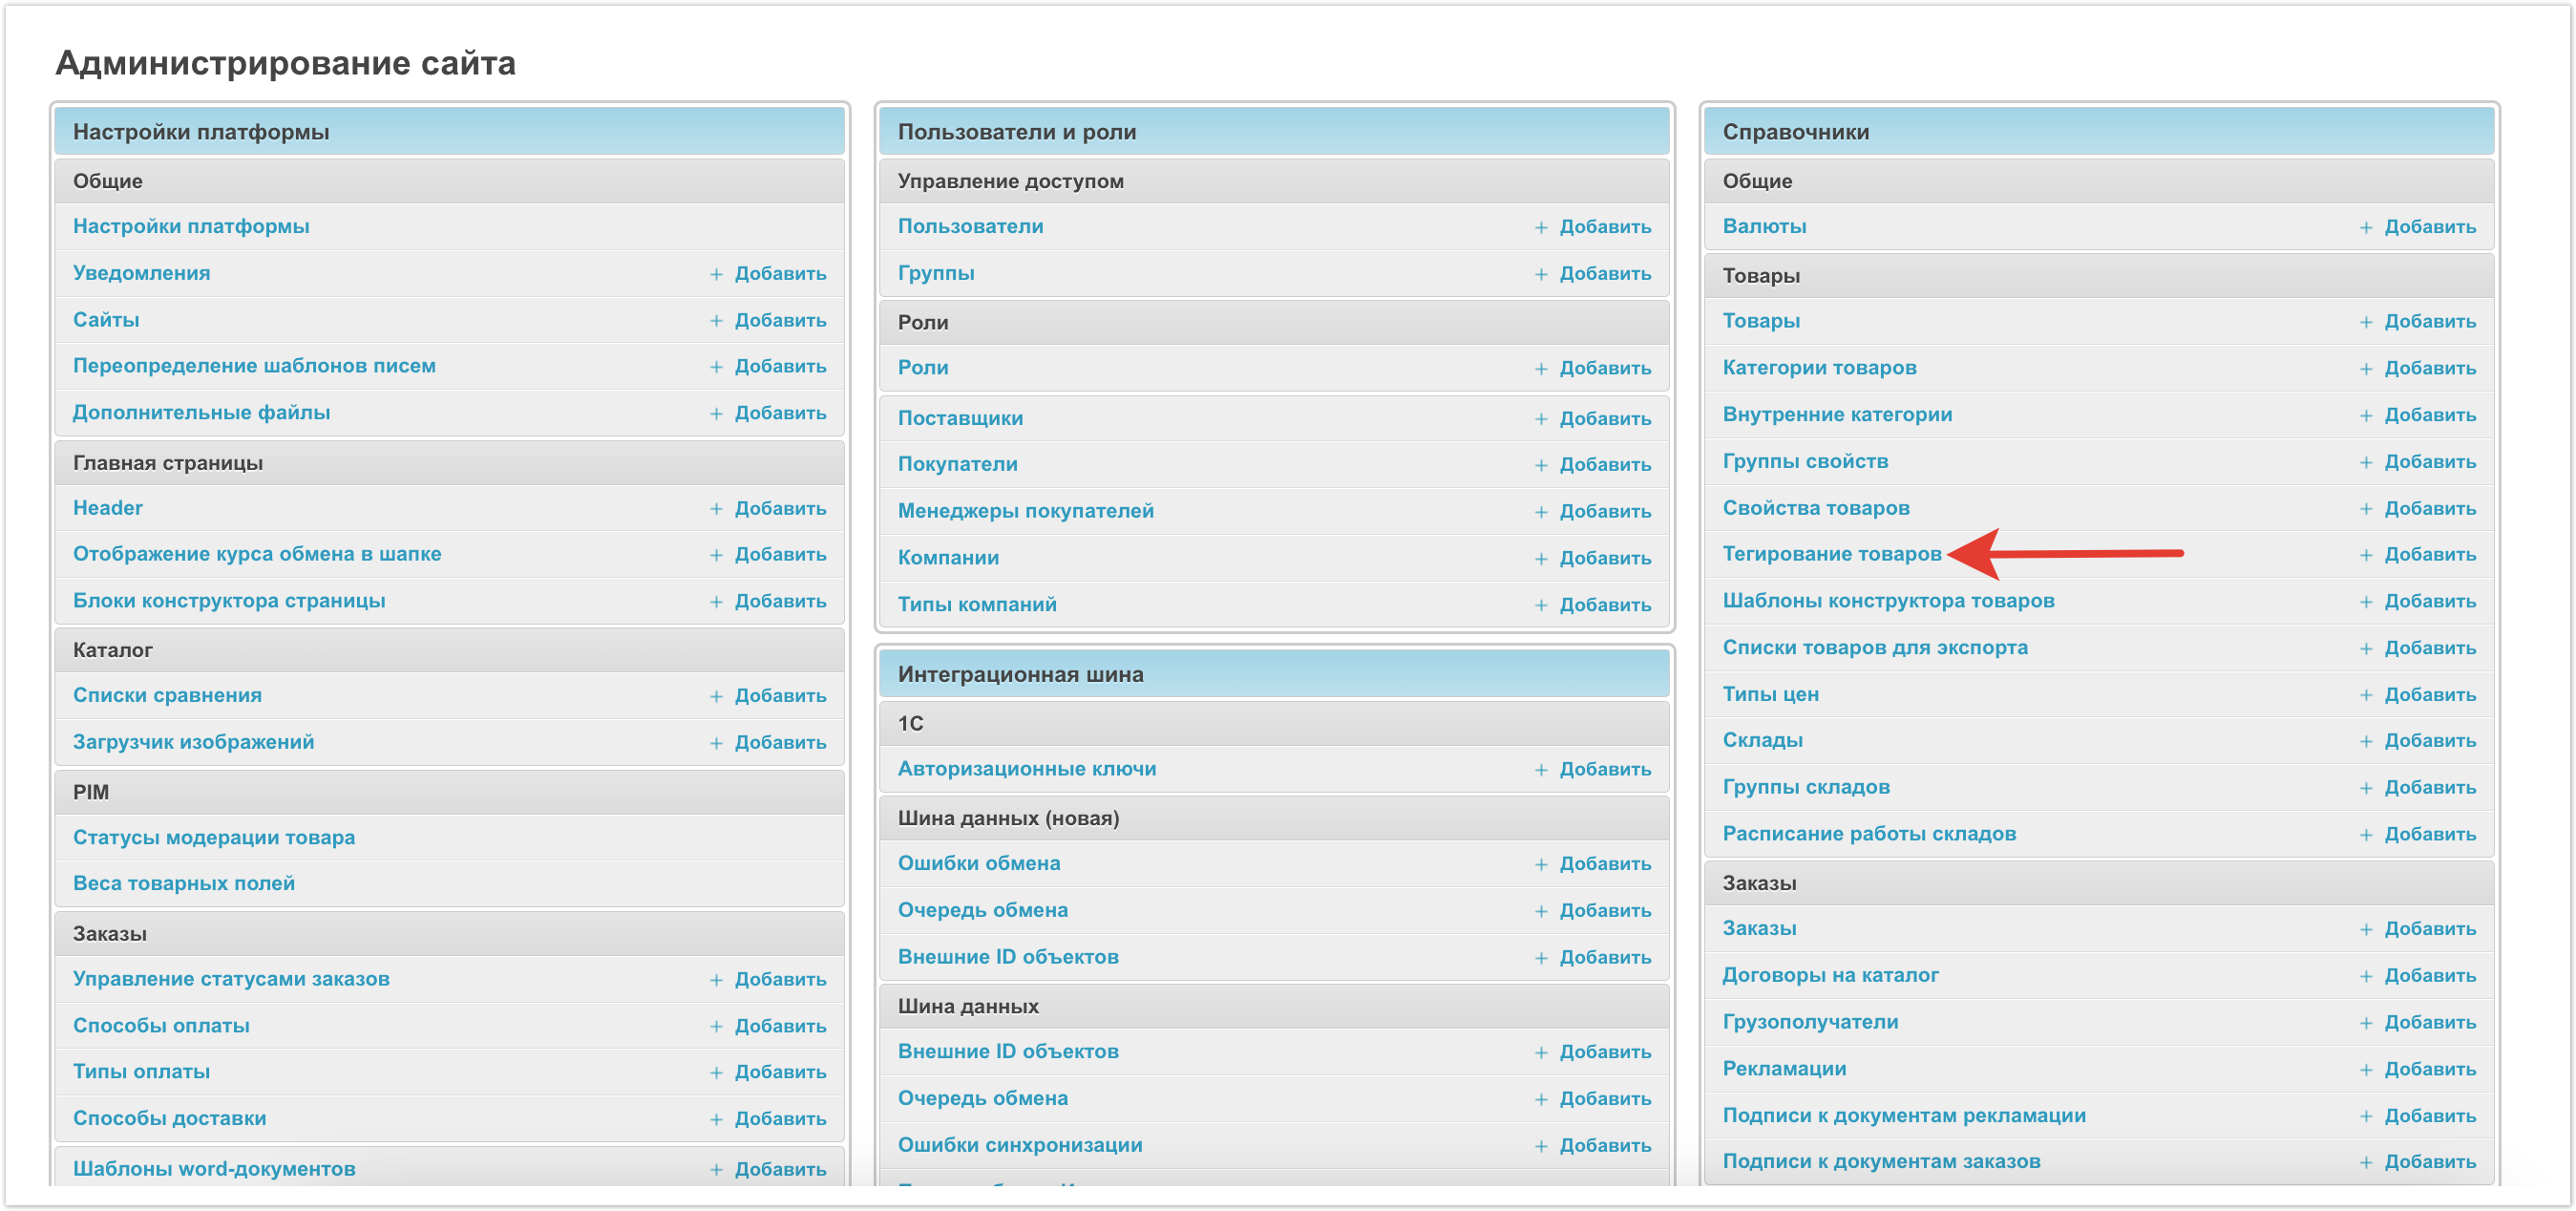
Task: Click plus icon next to Уведомления
Action: pos(716,274)
